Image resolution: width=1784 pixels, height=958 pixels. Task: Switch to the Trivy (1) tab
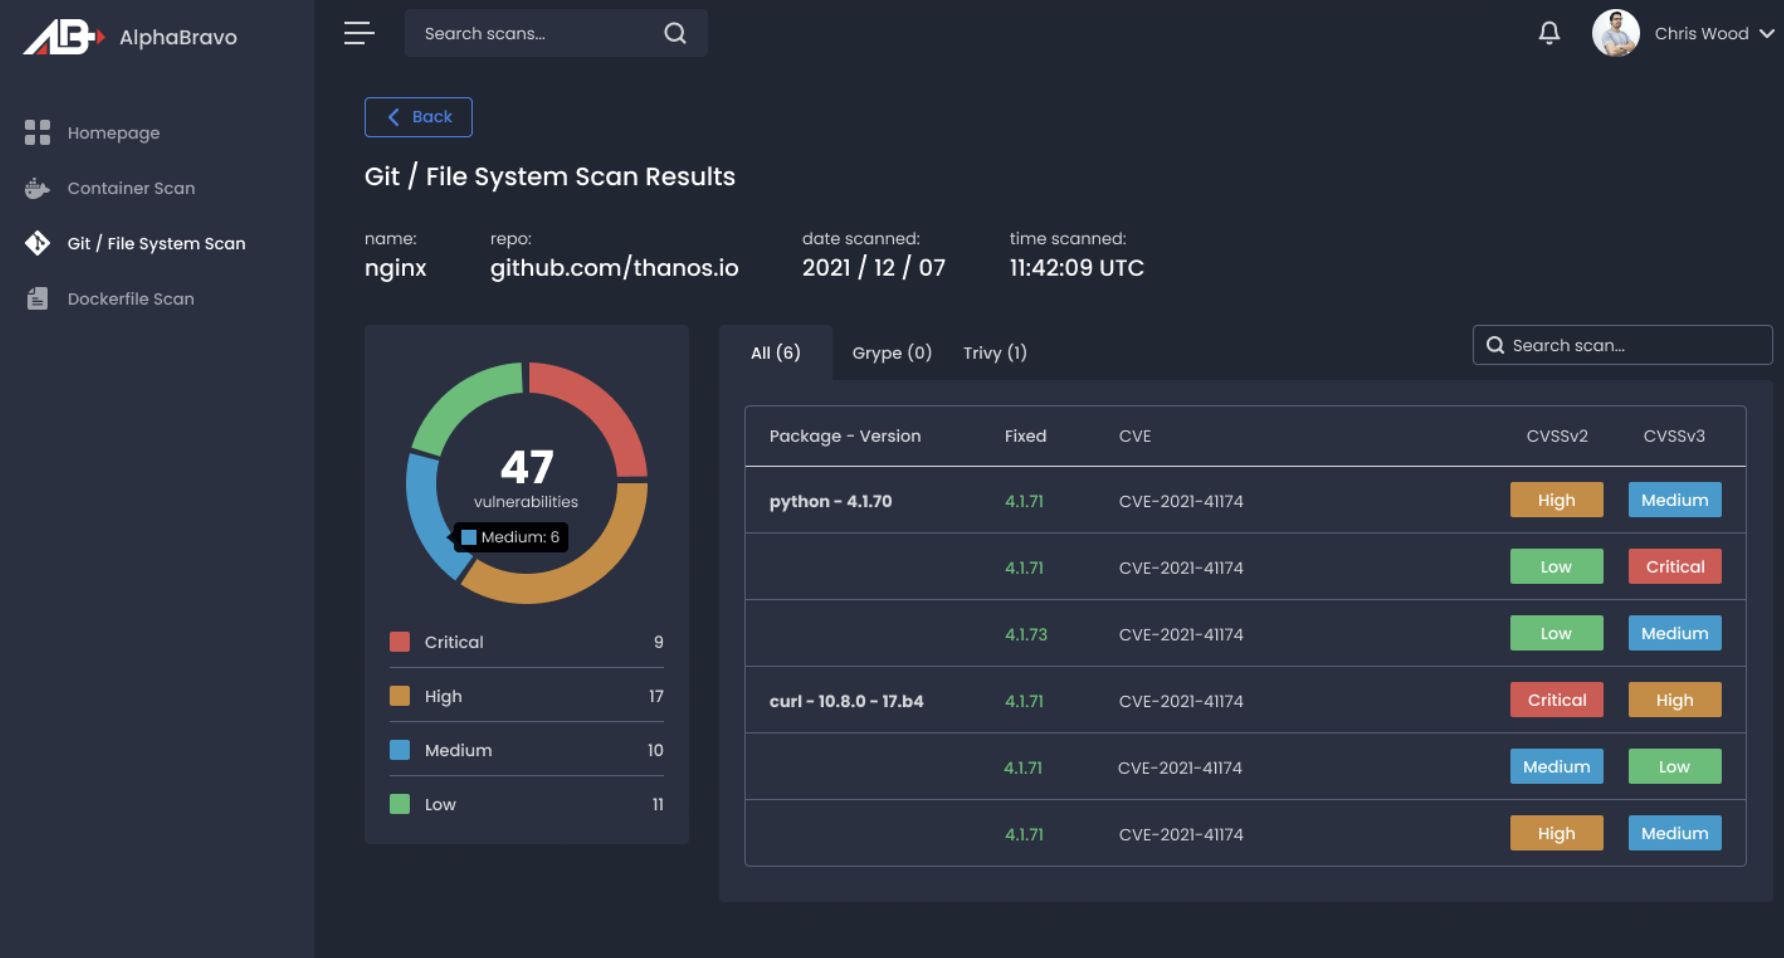tap(994, 353)
